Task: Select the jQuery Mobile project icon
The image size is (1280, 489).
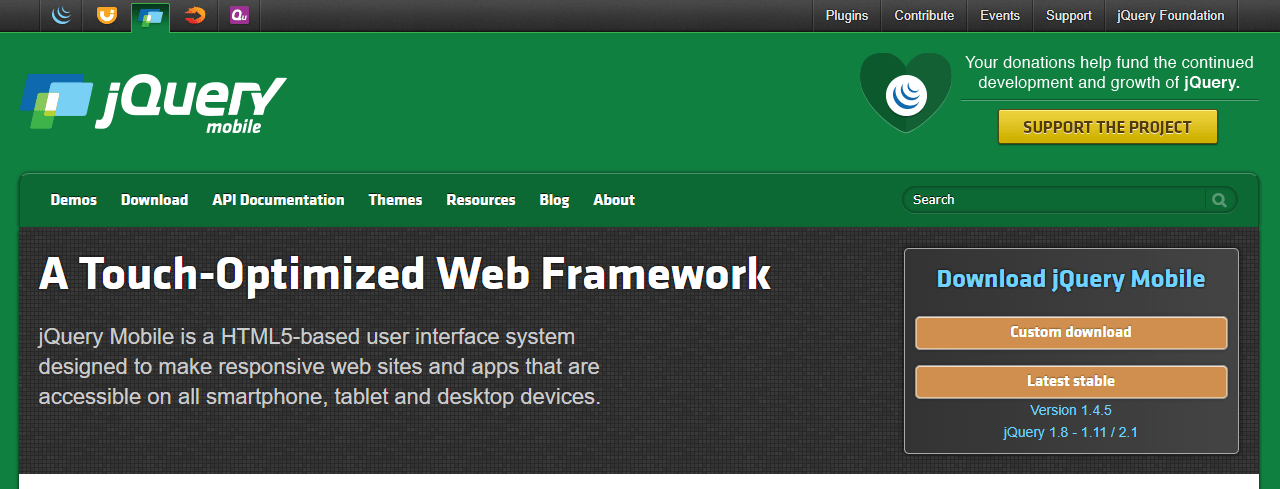Action: 150,16
